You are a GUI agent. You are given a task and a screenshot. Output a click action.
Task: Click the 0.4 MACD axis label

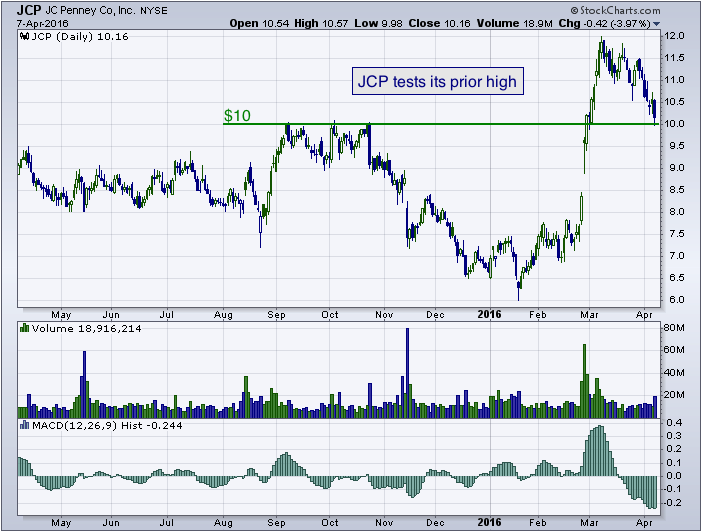pyautogui.click(x=674, y=423)
